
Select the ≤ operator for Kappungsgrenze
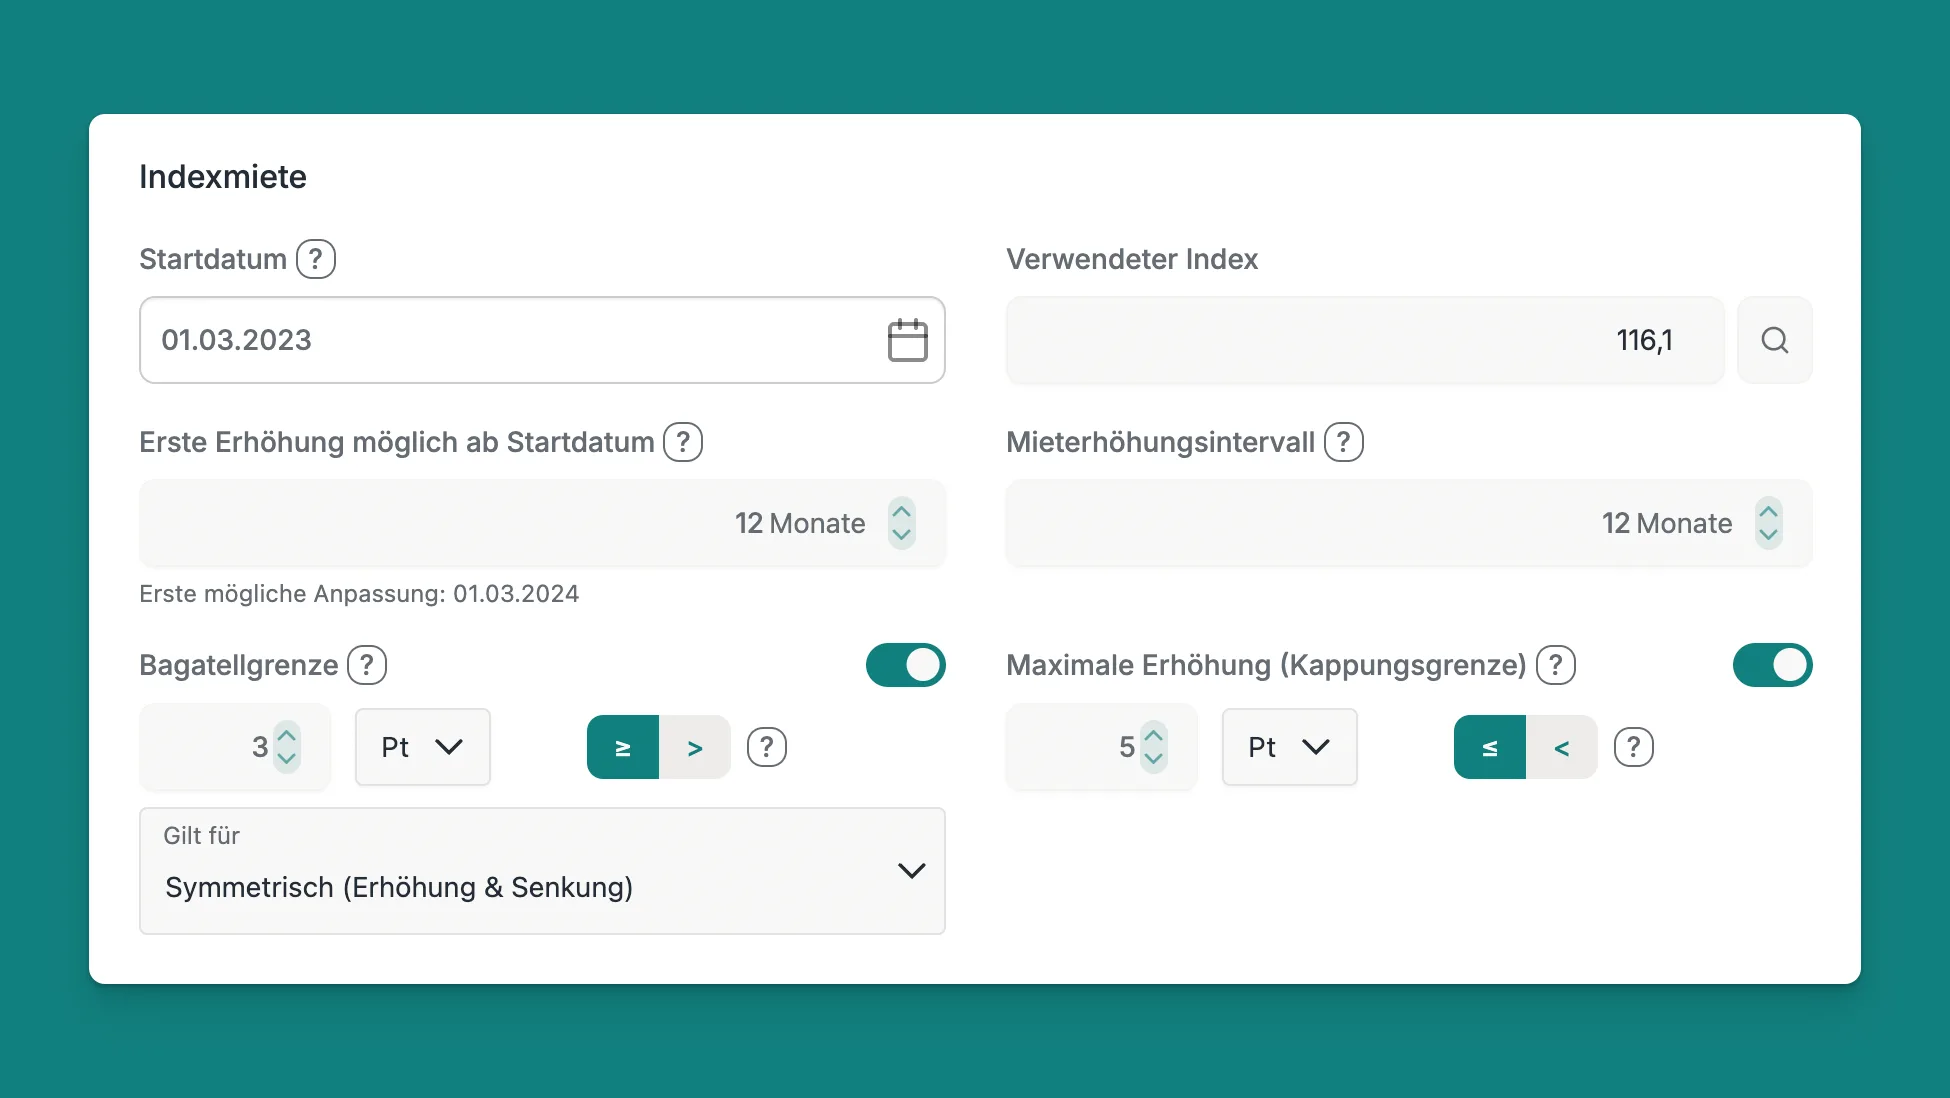tap(1490, 747)
